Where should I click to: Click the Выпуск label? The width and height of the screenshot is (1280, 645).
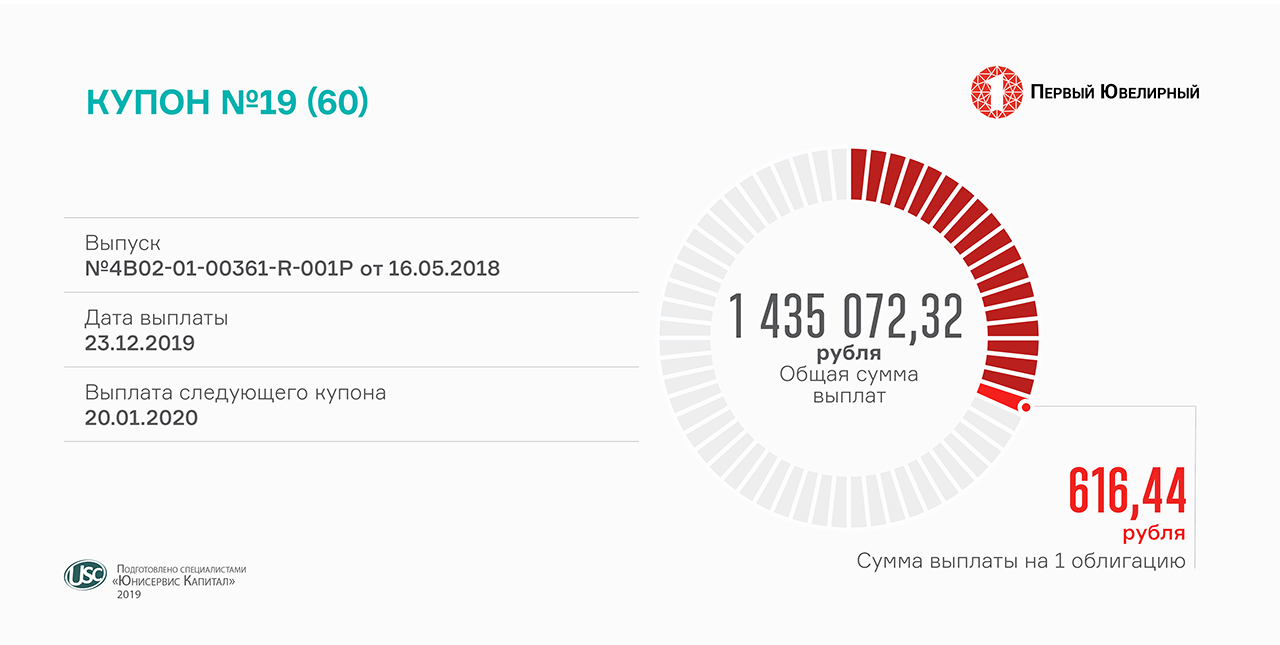tap(122, 244)
